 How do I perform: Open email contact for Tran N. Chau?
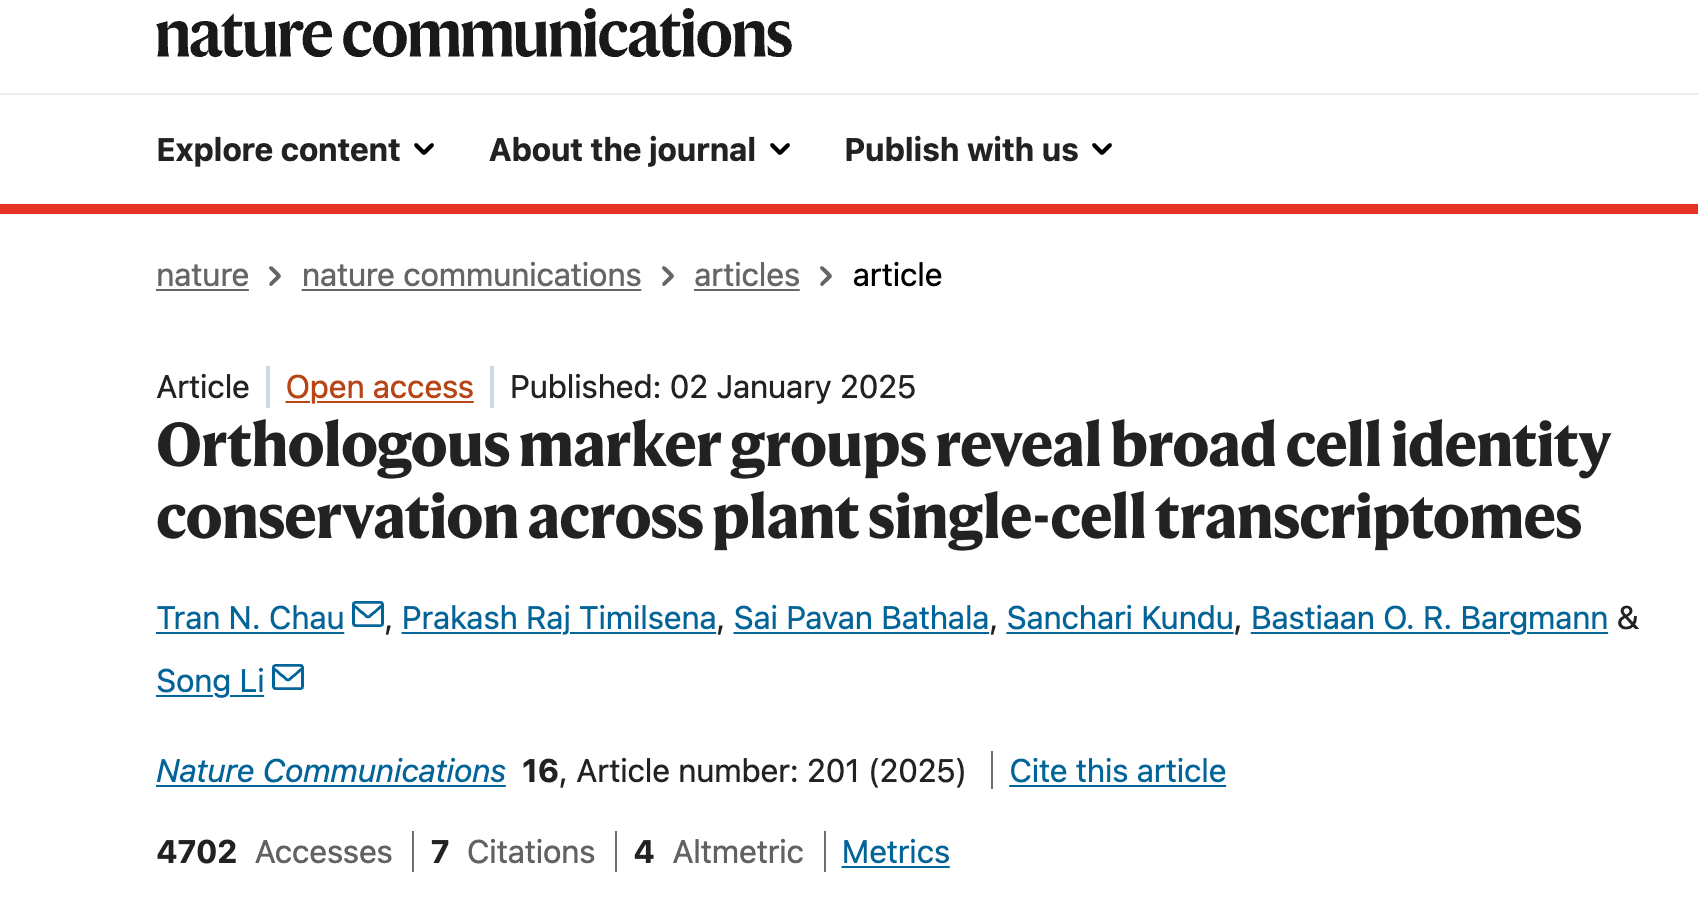366,612
